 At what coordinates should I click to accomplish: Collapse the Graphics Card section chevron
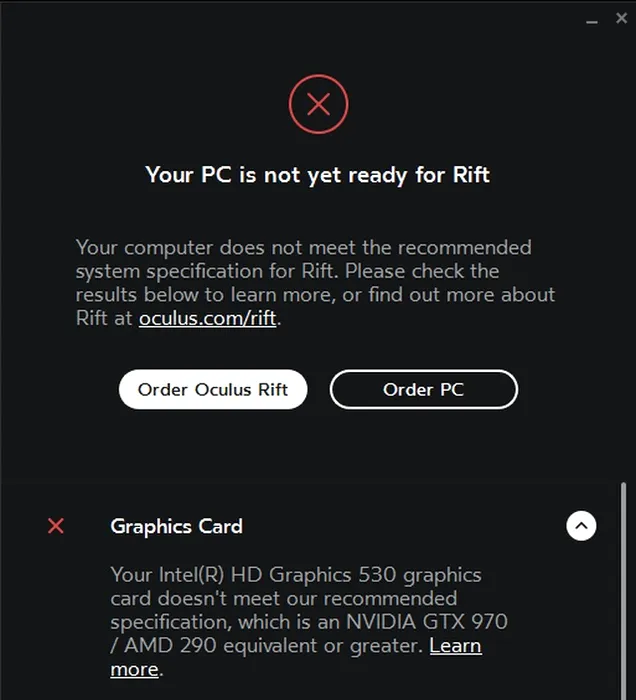[x=581, y=526]
